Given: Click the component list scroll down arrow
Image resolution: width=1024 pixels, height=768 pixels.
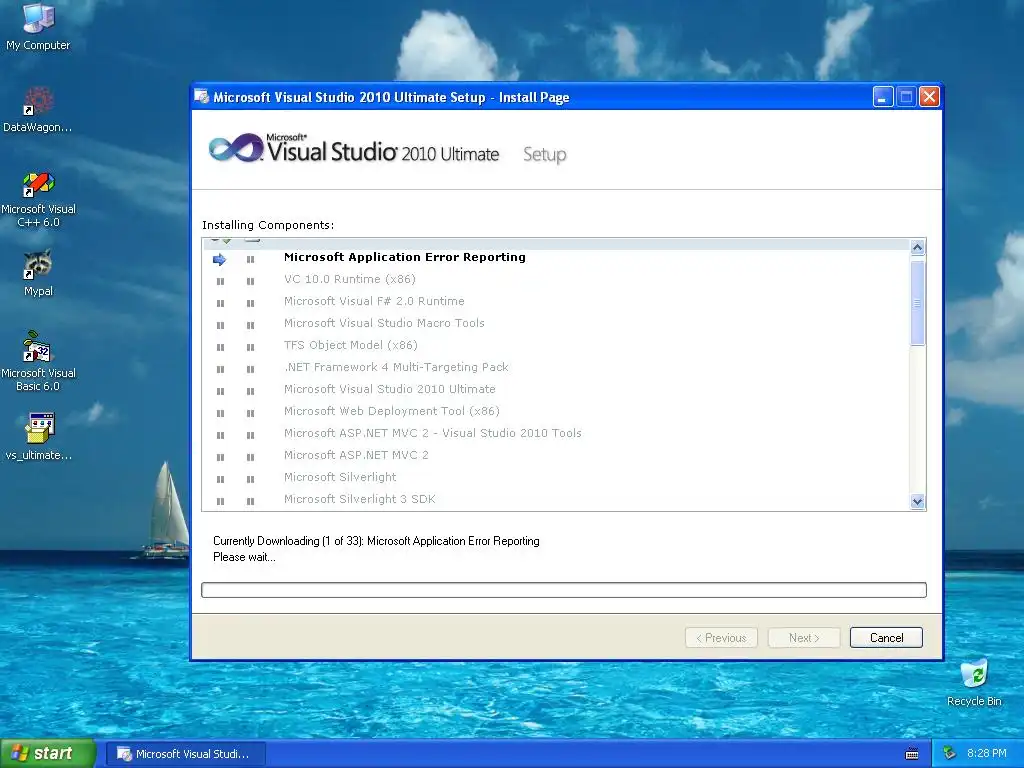Looking at the screenshot, I should click(917, 502).
